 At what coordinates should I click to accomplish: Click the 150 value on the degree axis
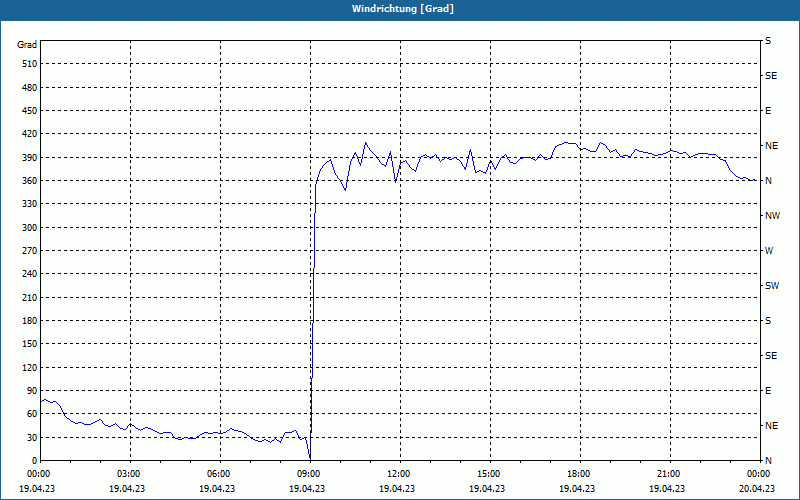click(29, 344)
